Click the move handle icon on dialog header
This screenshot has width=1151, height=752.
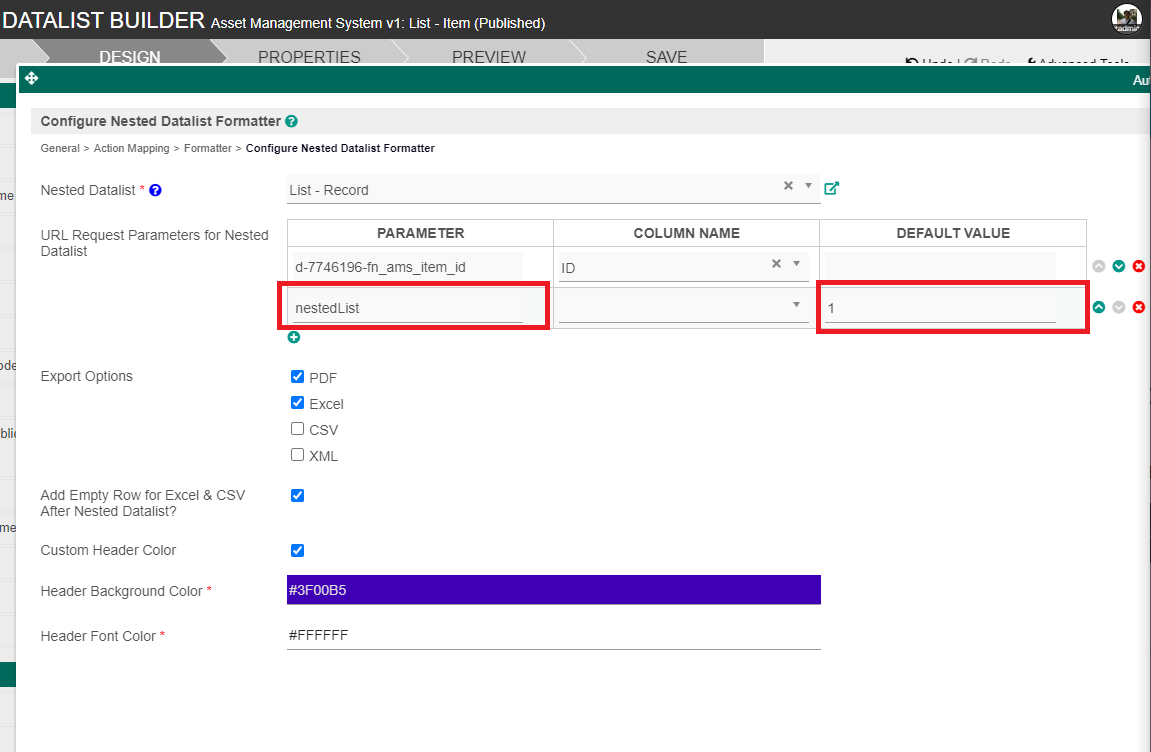pyautogui.click(x=31, y=79)
